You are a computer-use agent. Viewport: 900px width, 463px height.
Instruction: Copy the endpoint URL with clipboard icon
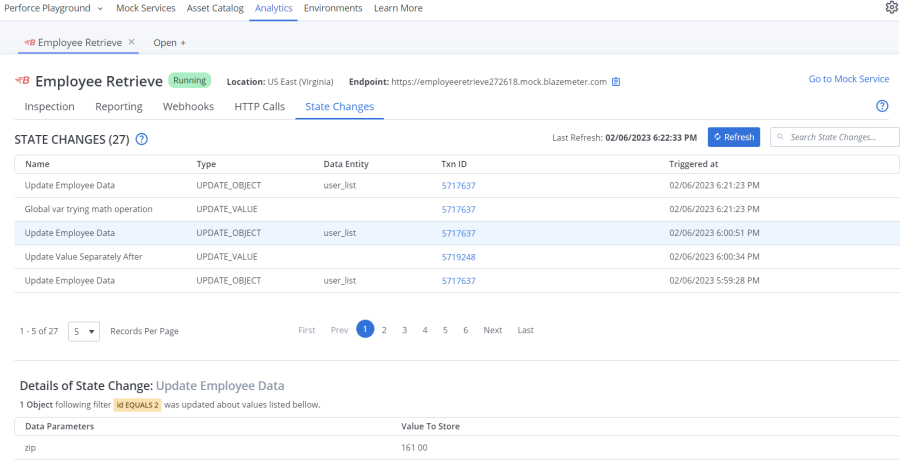coord(616,82)
